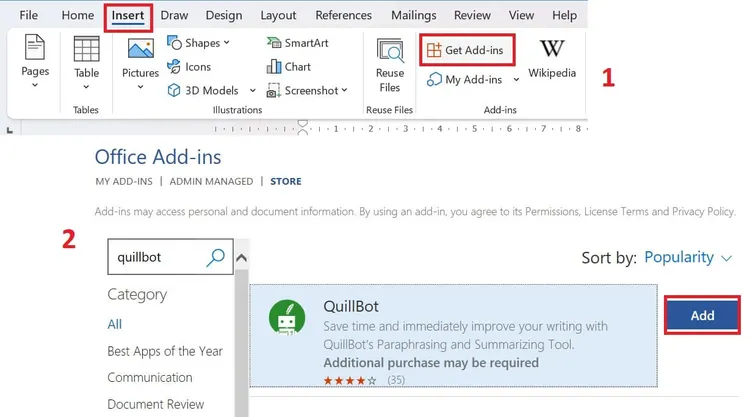Click the QuillBot star rating

[x=350, y=381]
